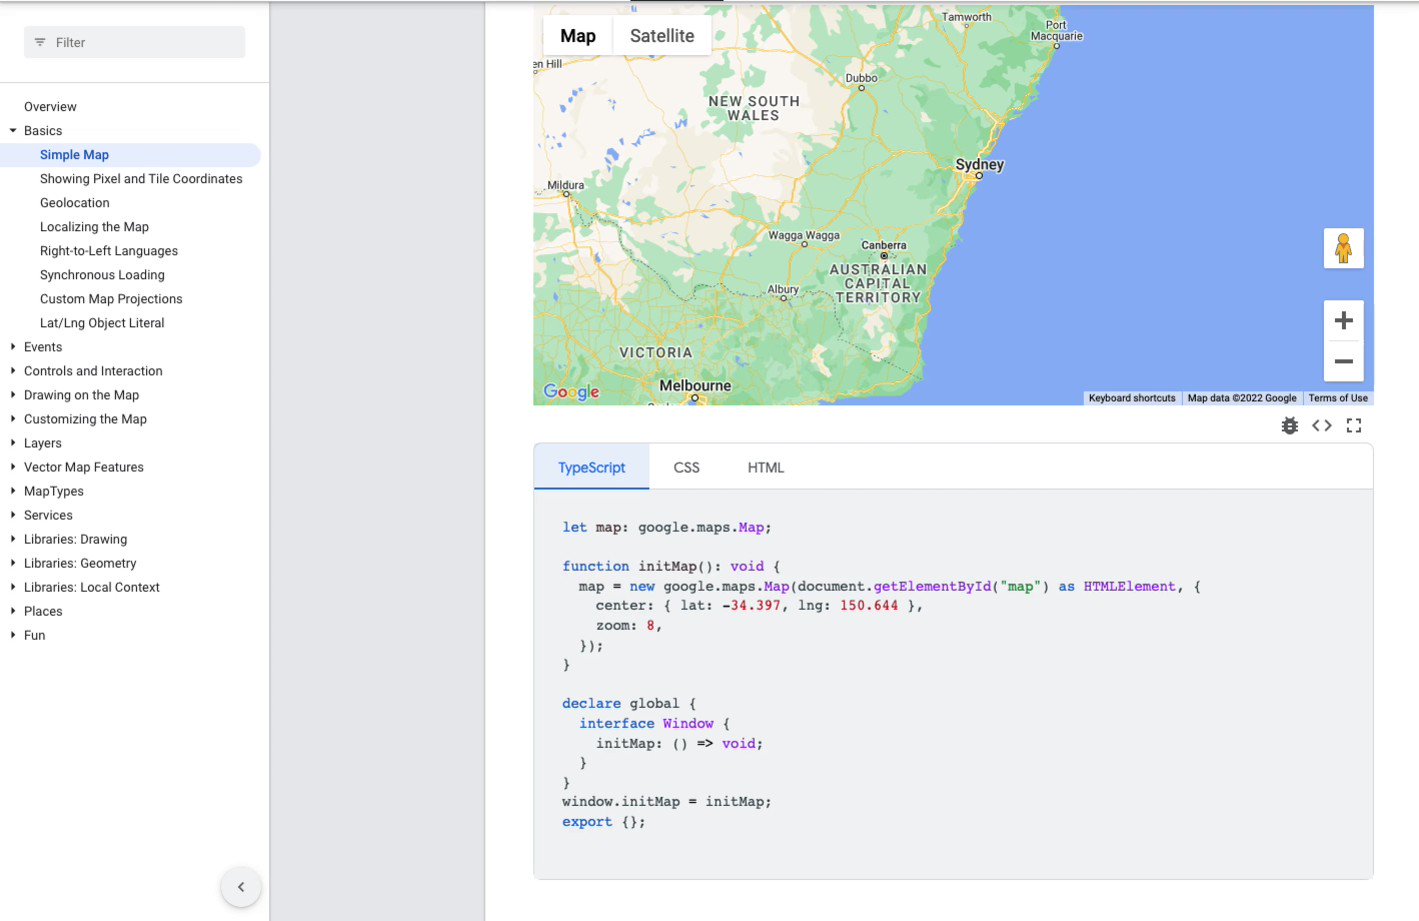
Task: Expand the sample to fullscreen
Action: point(1354,425)
